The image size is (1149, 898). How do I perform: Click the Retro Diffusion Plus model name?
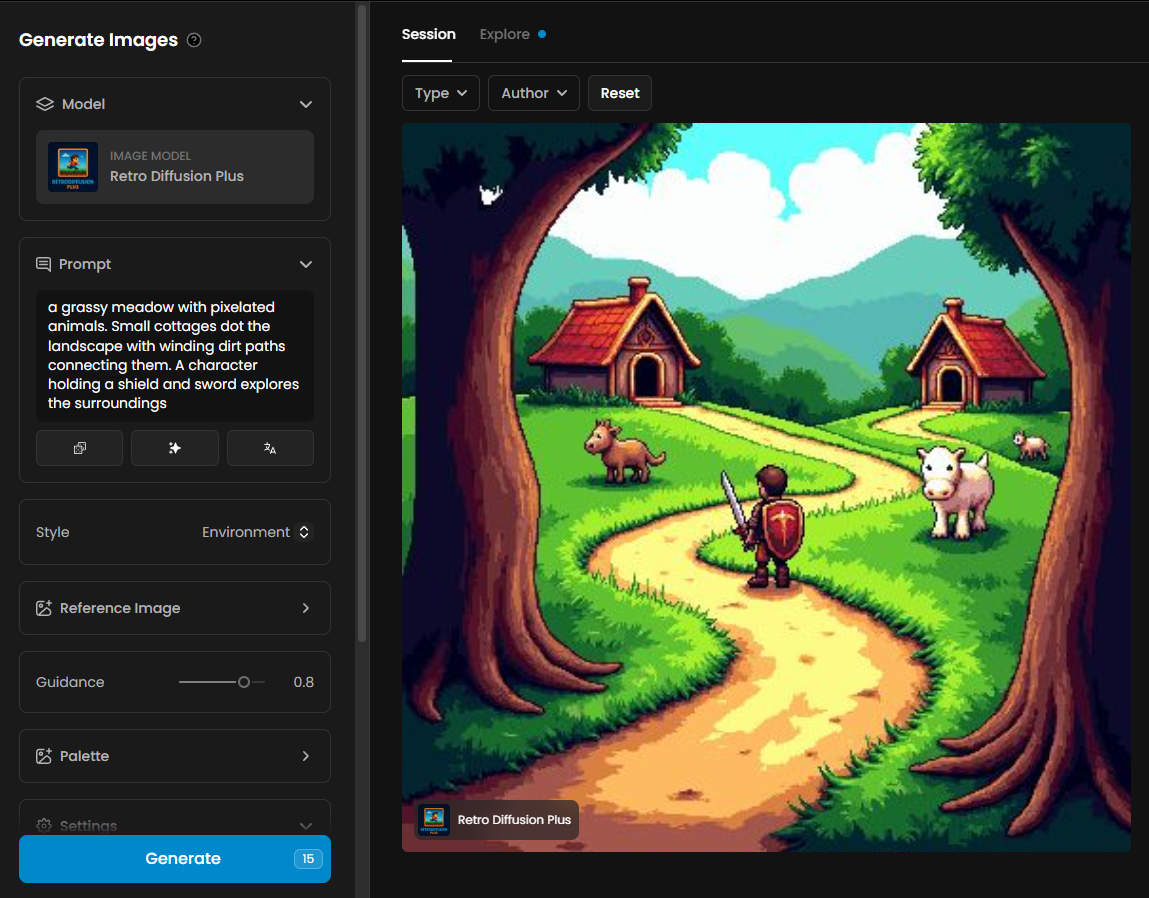(177, 176)
